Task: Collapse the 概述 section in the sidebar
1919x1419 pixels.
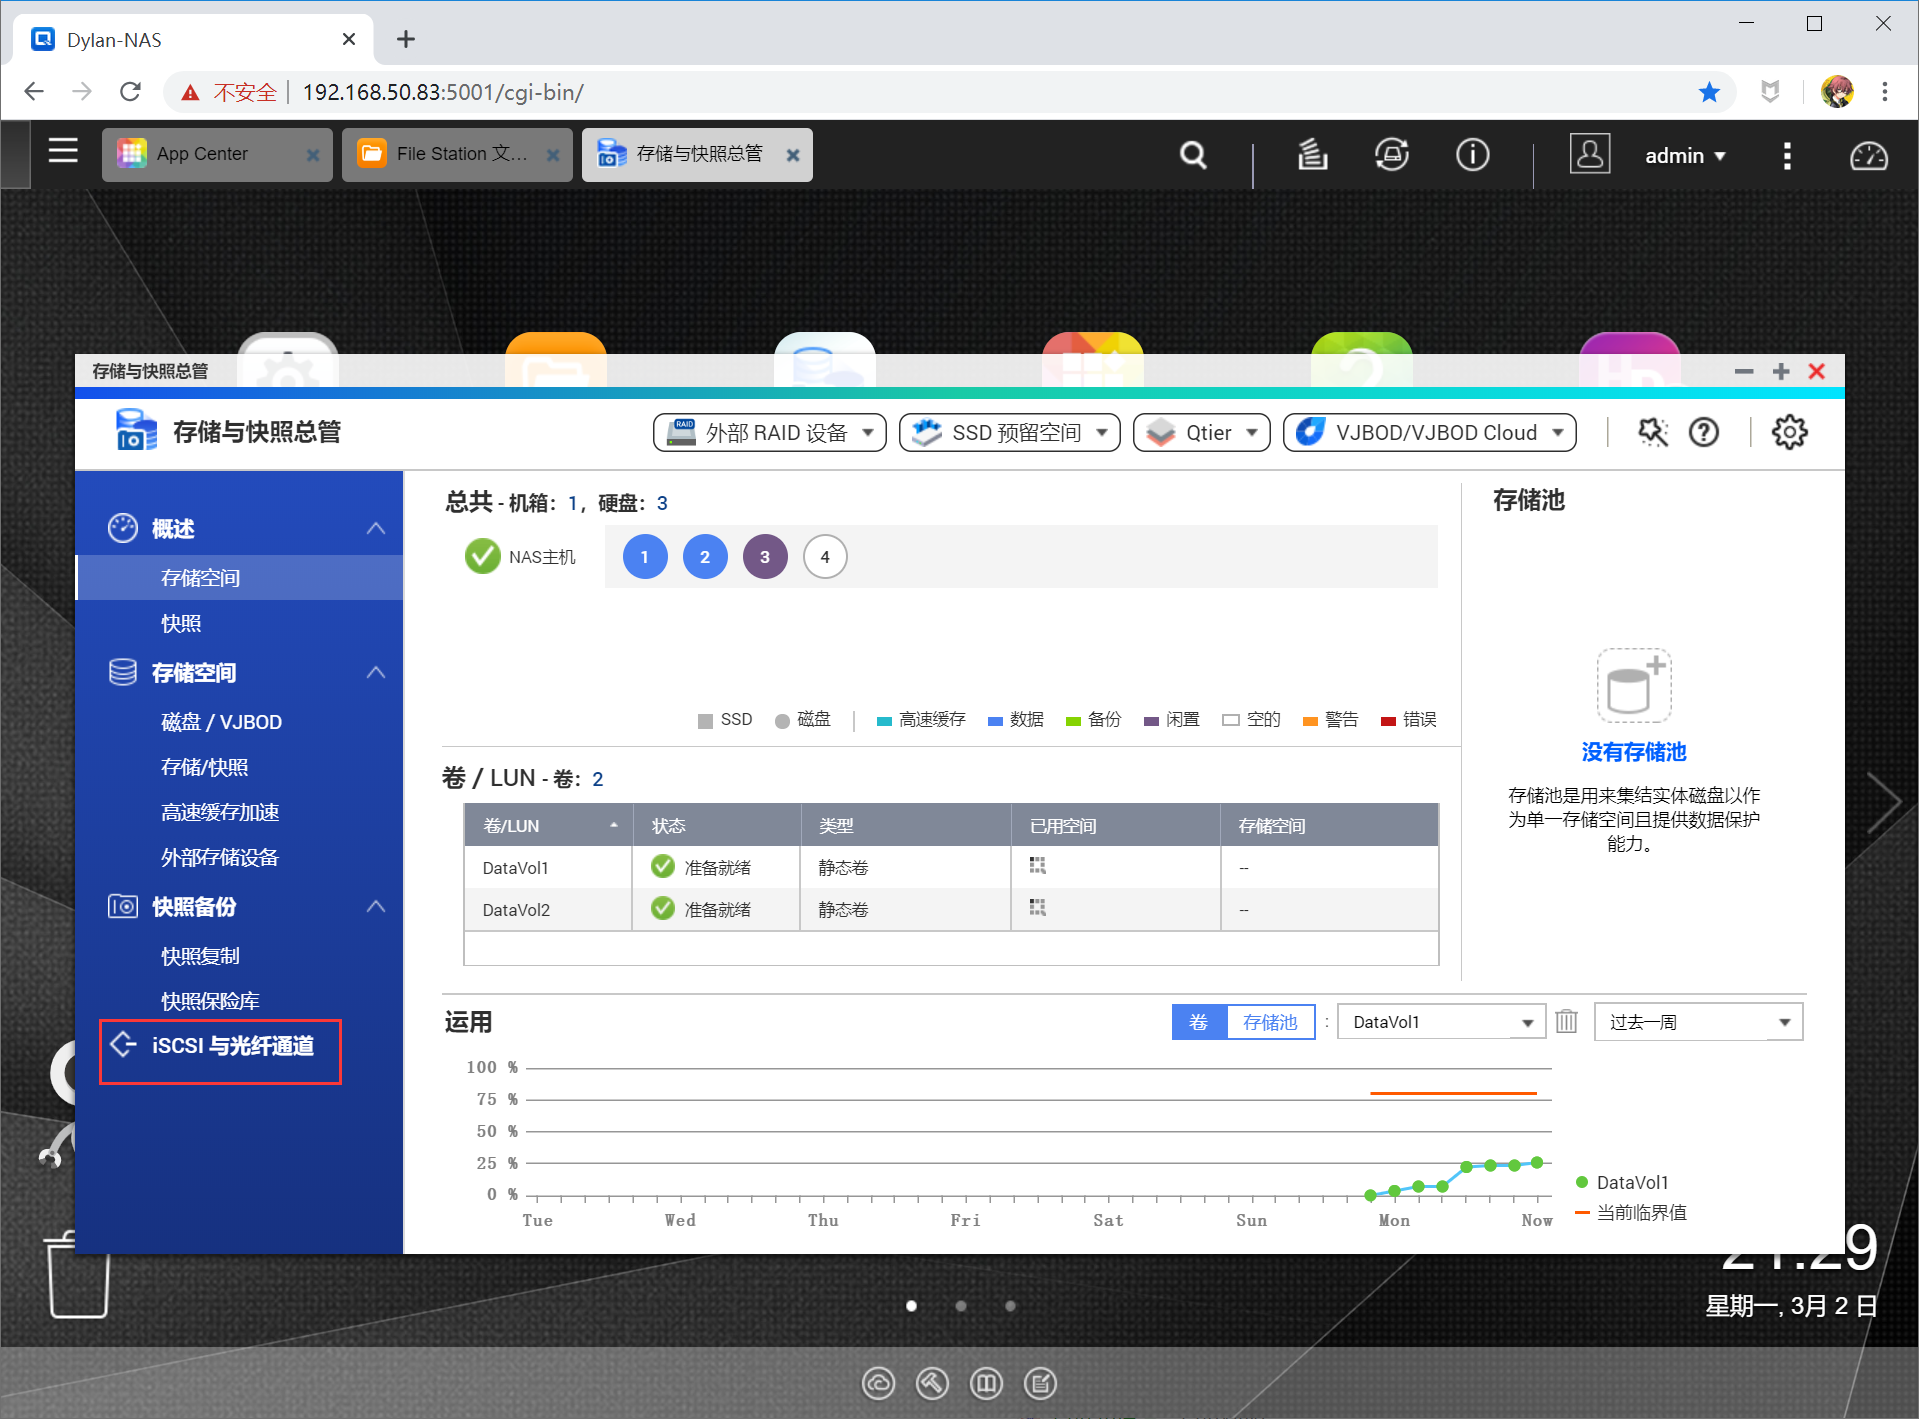Action: [375, 528]
